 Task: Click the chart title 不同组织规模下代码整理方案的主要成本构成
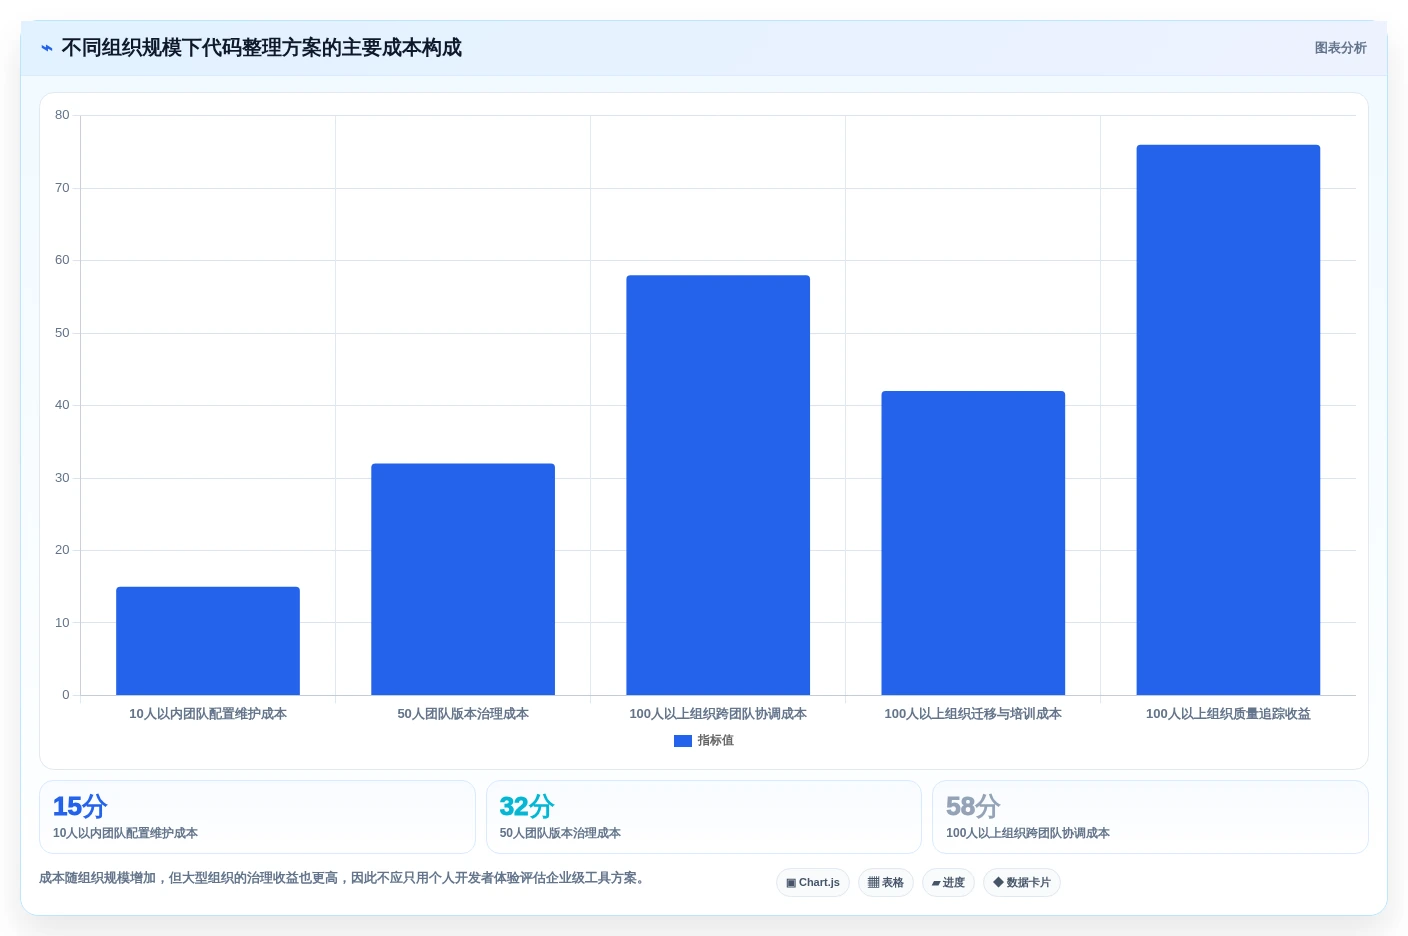click(262, 48)
